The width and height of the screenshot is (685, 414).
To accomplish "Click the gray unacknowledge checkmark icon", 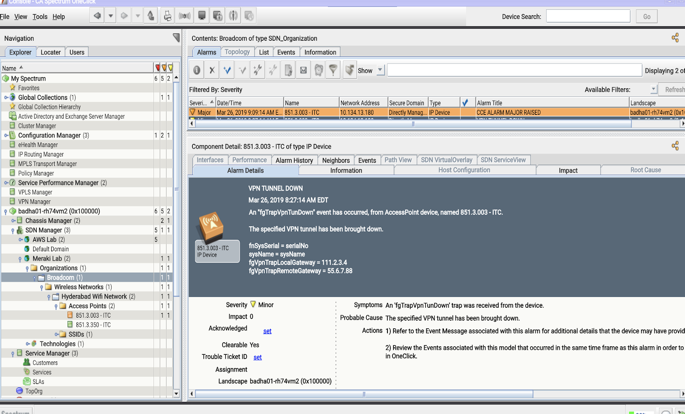I will (x=242, y=70).
